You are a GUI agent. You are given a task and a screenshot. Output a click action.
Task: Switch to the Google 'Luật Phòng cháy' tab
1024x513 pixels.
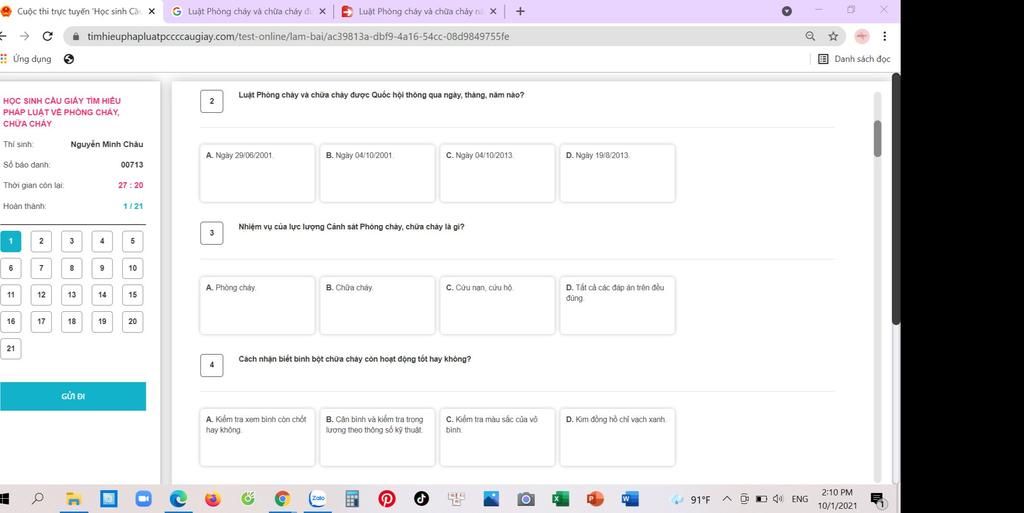(x=249, y=11)
